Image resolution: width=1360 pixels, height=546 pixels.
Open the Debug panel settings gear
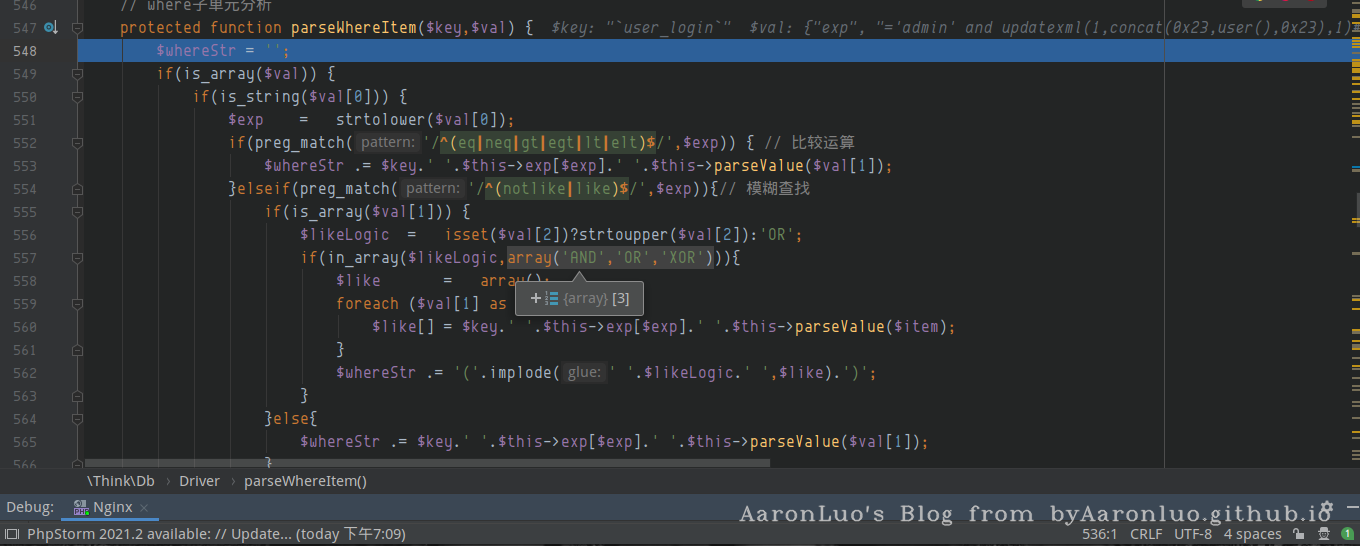click(x=1327, y=508)
